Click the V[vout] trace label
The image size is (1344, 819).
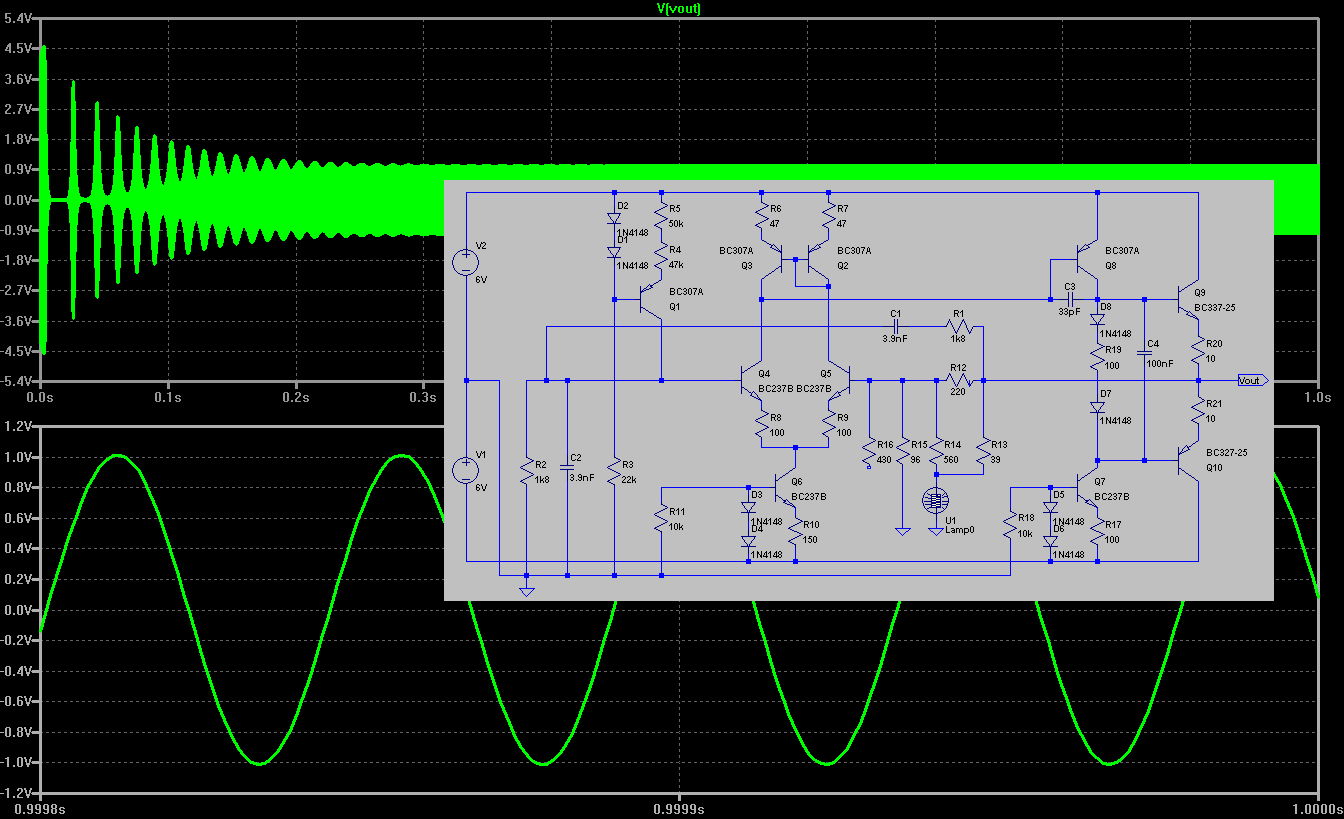pyautogui.click(x=677, y=7)
